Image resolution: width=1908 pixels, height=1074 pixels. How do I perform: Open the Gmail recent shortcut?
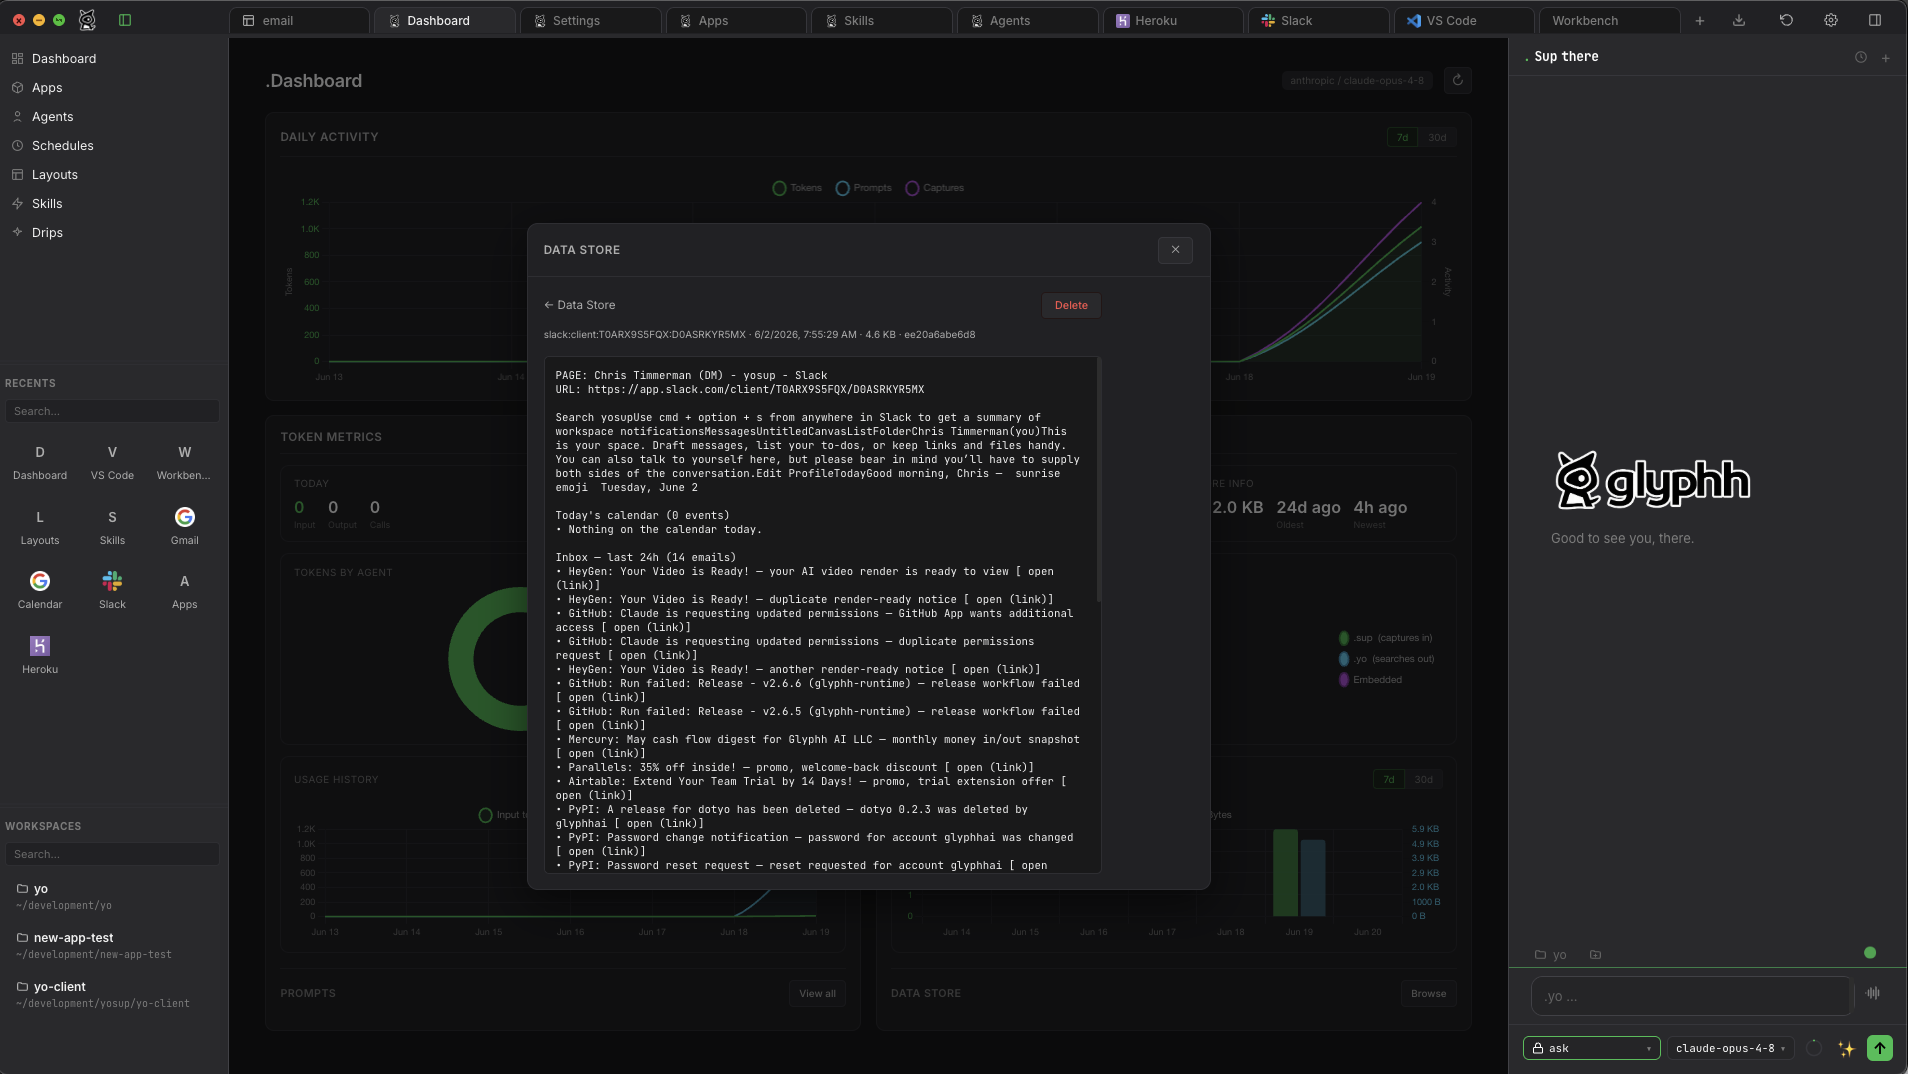coord(184,528)
